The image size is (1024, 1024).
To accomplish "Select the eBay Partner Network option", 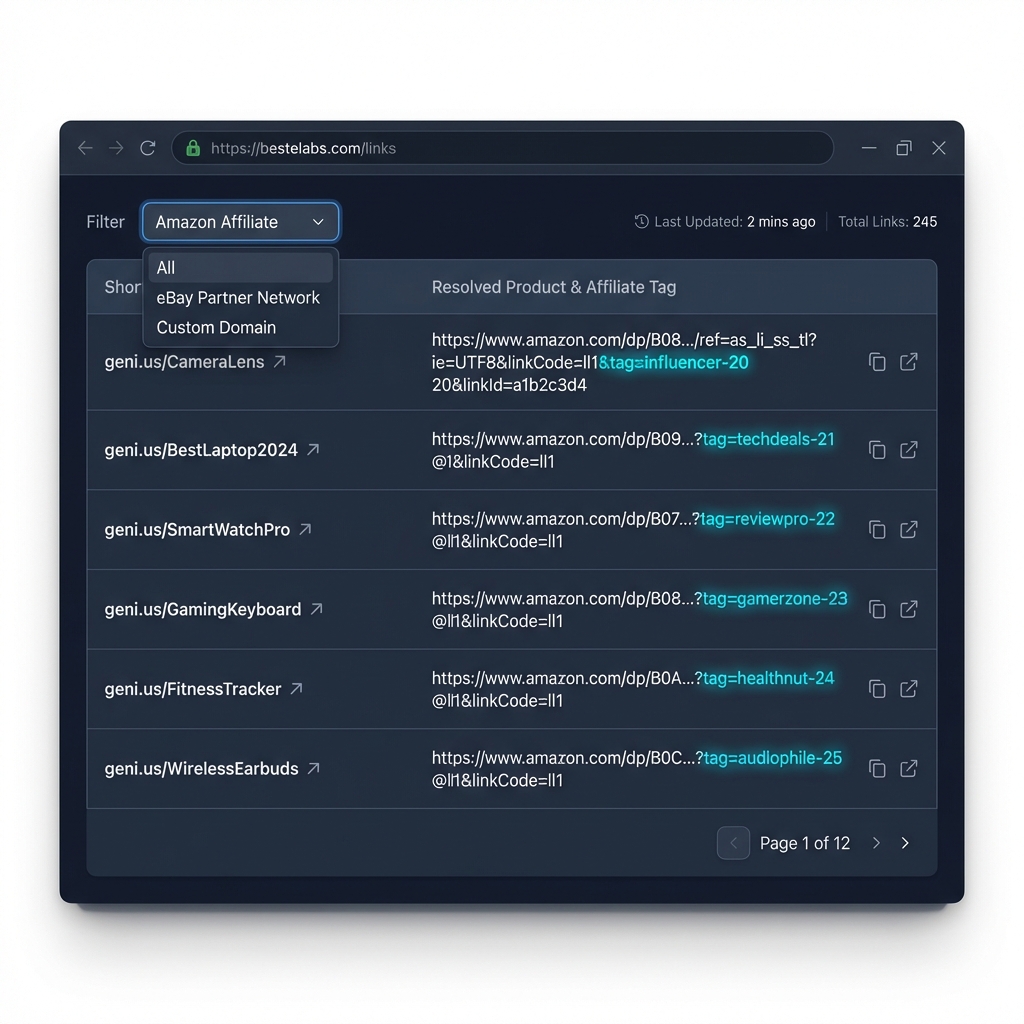I will pos(238,297).
